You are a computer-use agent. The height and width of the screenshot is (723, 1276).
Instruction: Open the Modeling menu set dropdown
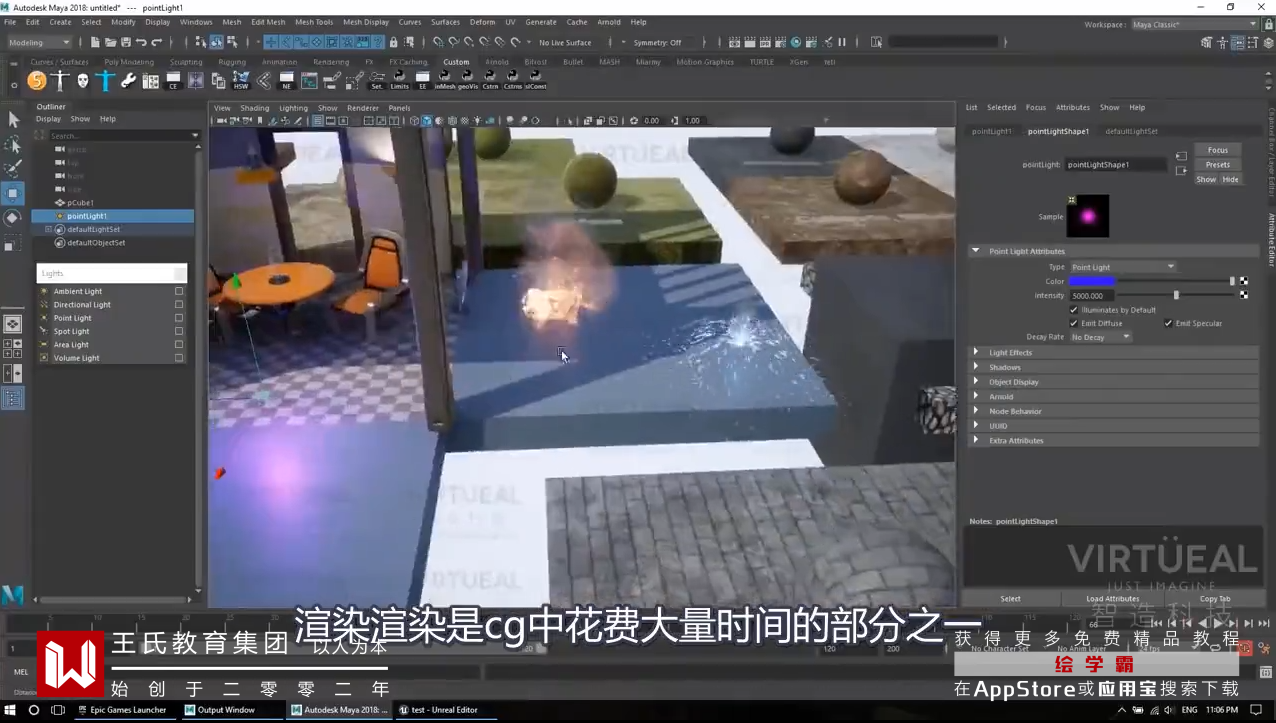[39, 42]
